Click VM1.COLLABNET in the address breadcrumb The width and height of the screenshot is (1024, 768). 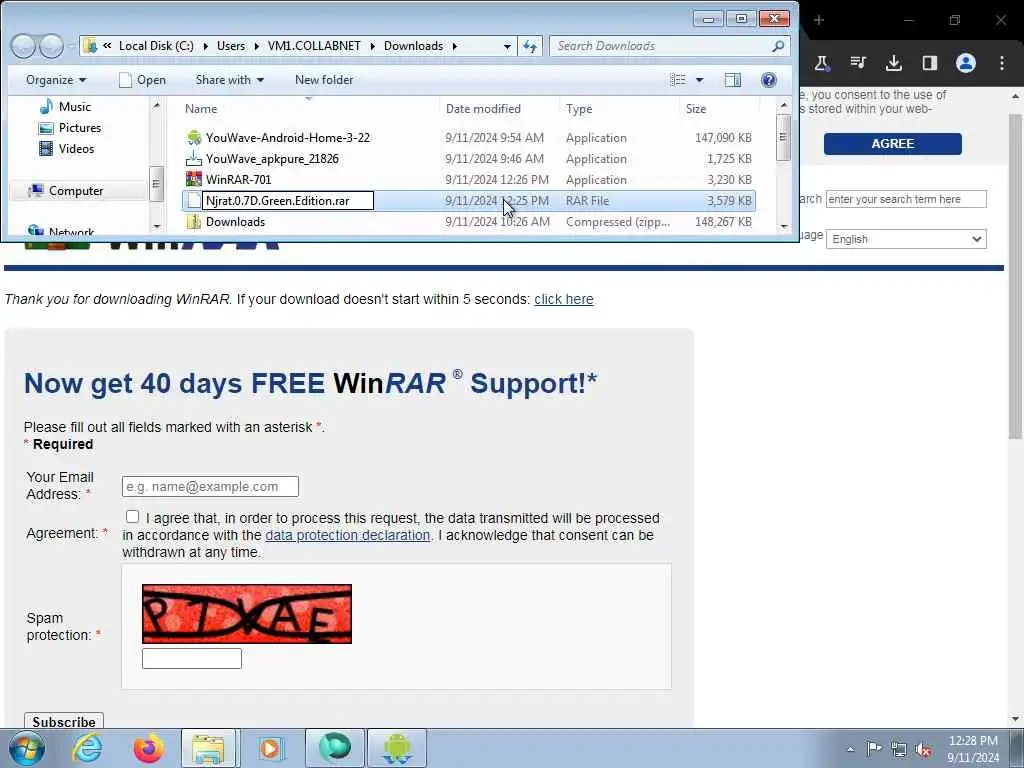(x=314, y=46)
